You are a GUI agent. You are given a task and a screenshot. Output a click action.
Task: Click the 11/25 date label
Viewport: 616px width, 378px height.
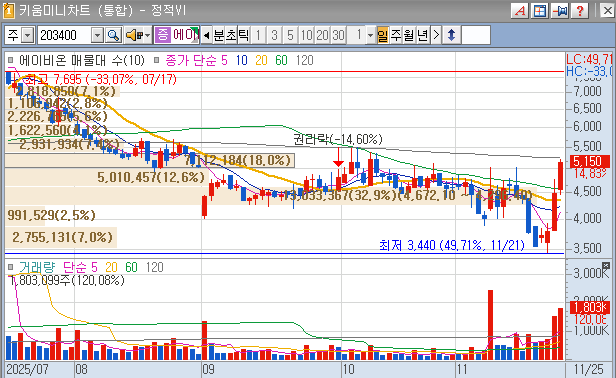[x=588, y=369]
